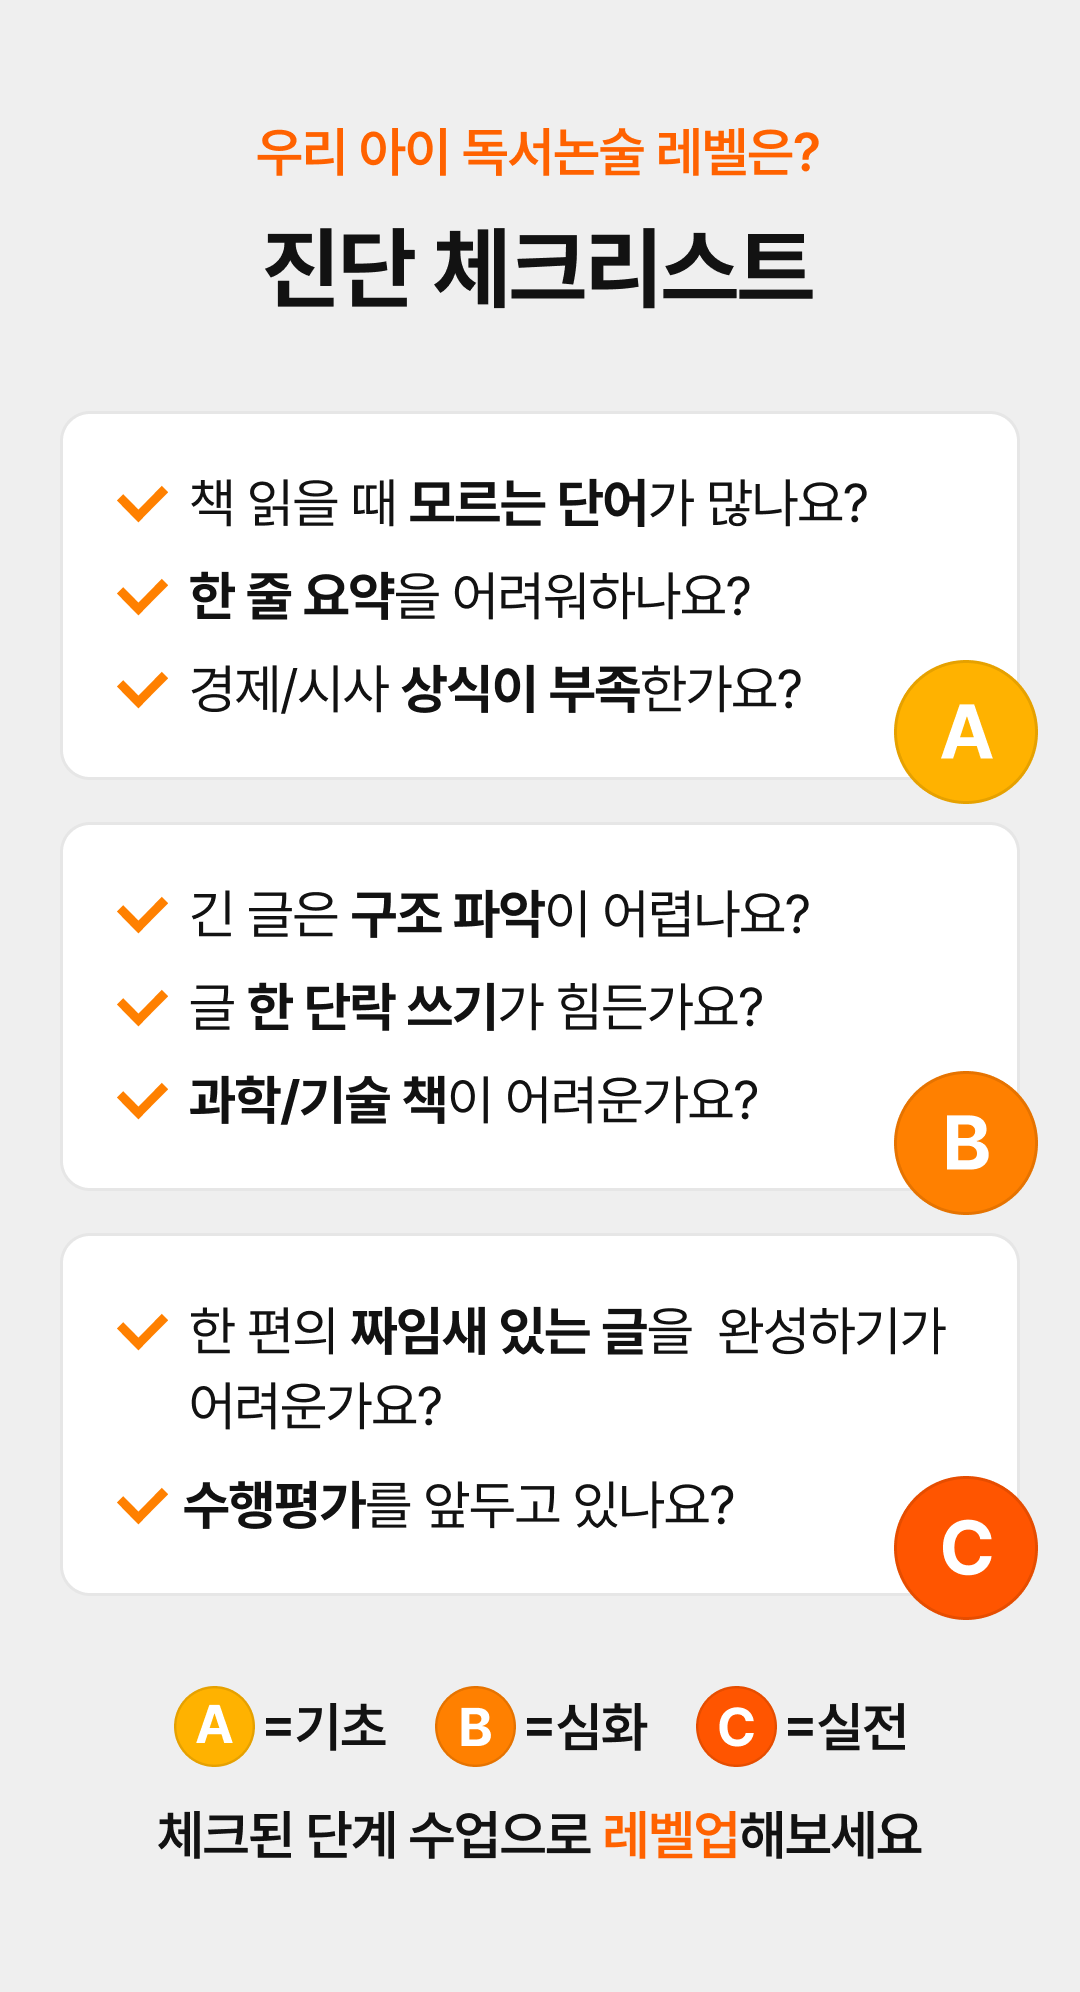
Task: Tick the 한 단락 쓰기 checkmark
Action: (x=142, y=1007)
